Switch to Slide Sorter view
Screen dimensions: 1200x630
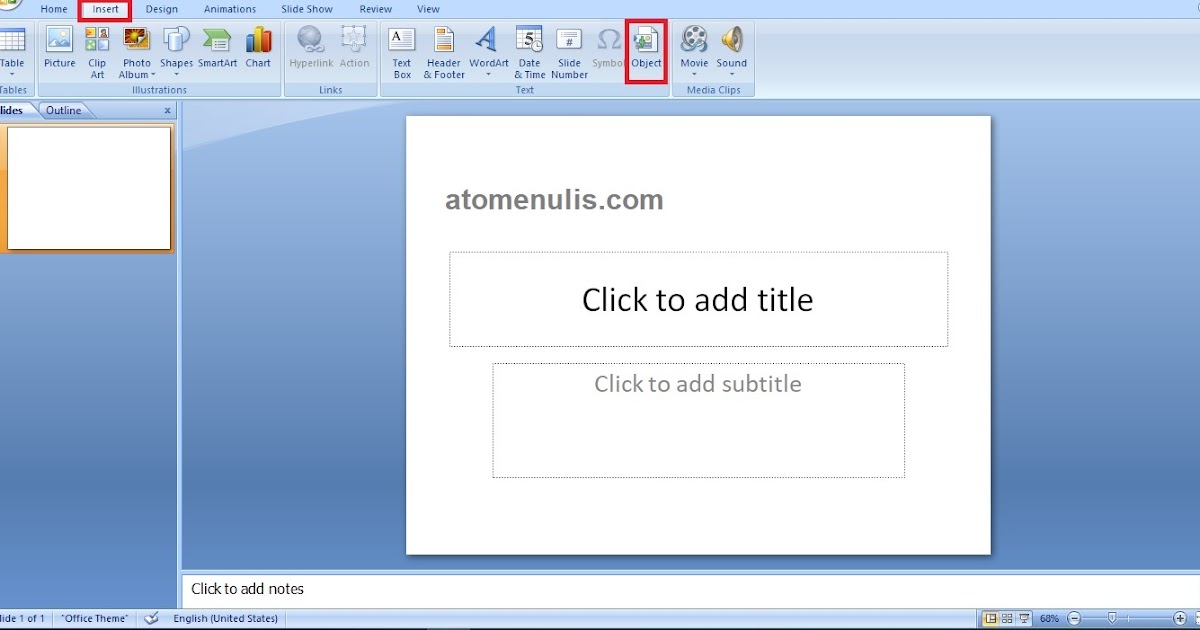[x=1007, y=618]
